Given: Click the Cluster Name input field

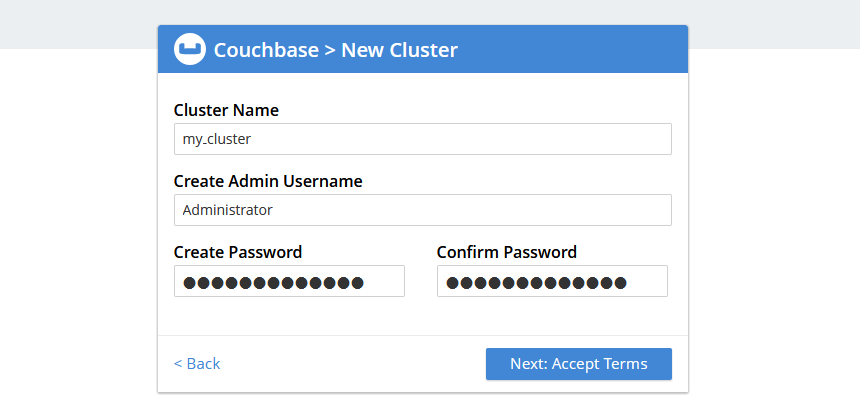Looking at the screenshot, I should 422,139.
